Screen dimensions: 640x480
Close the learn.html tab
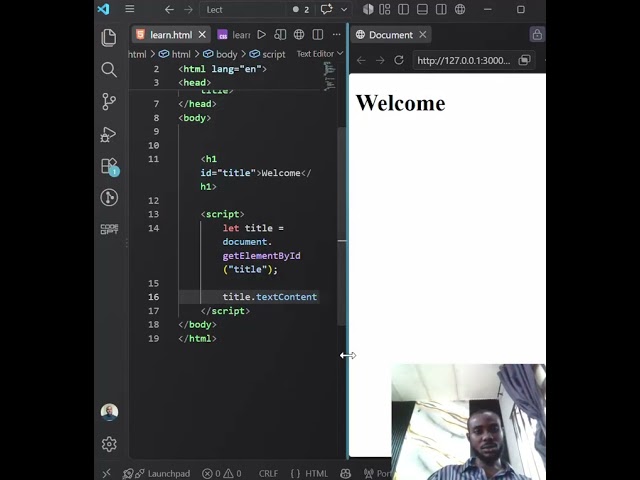coord(202,35)
